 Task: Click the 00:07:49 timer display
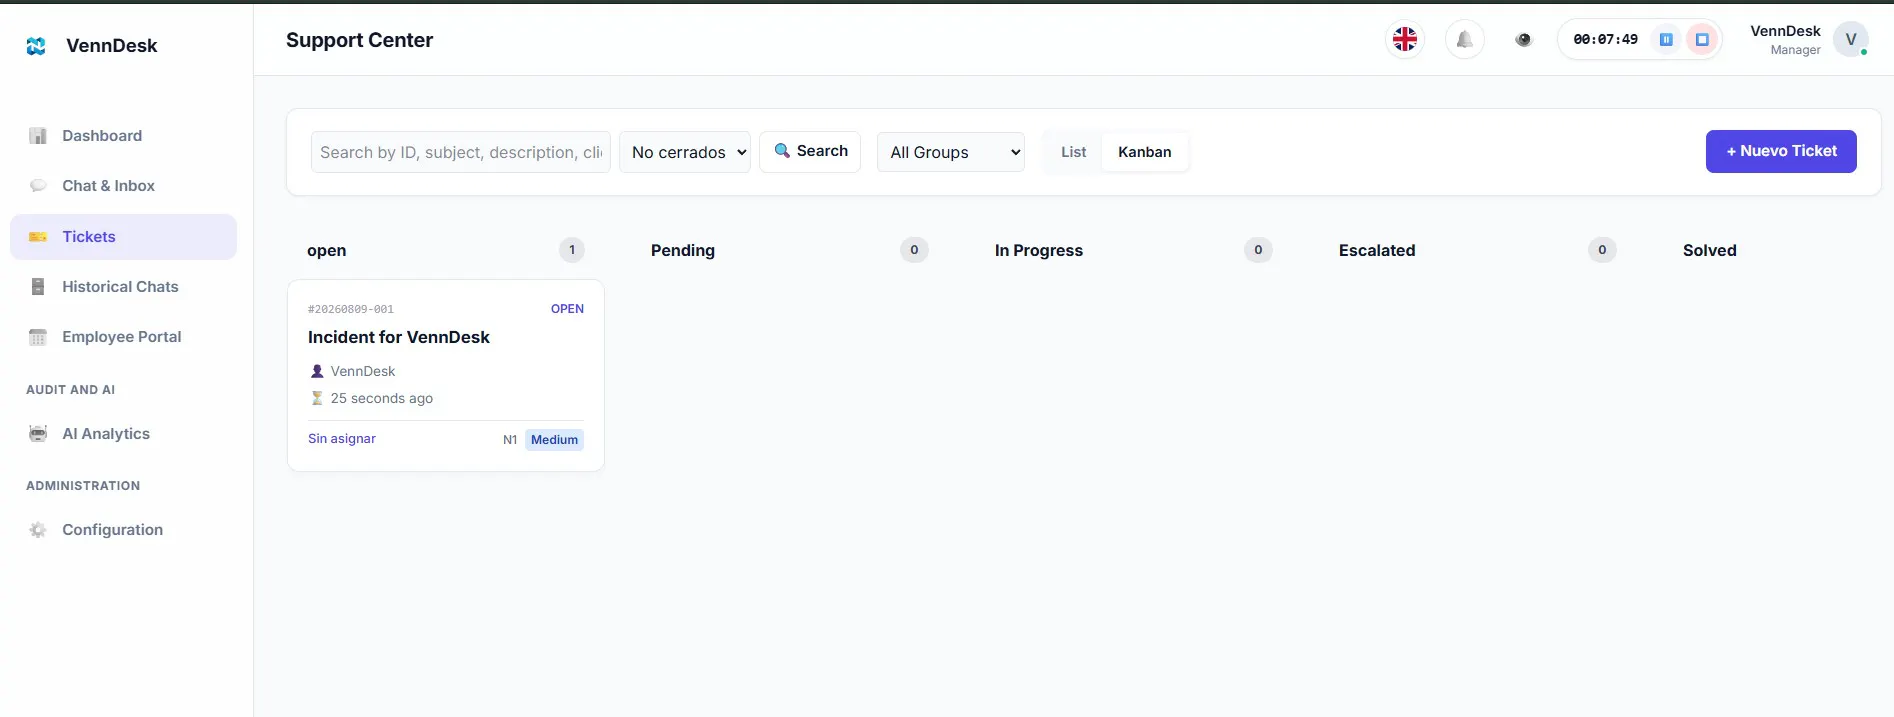pyautogui.click(x=1605, y=40)
